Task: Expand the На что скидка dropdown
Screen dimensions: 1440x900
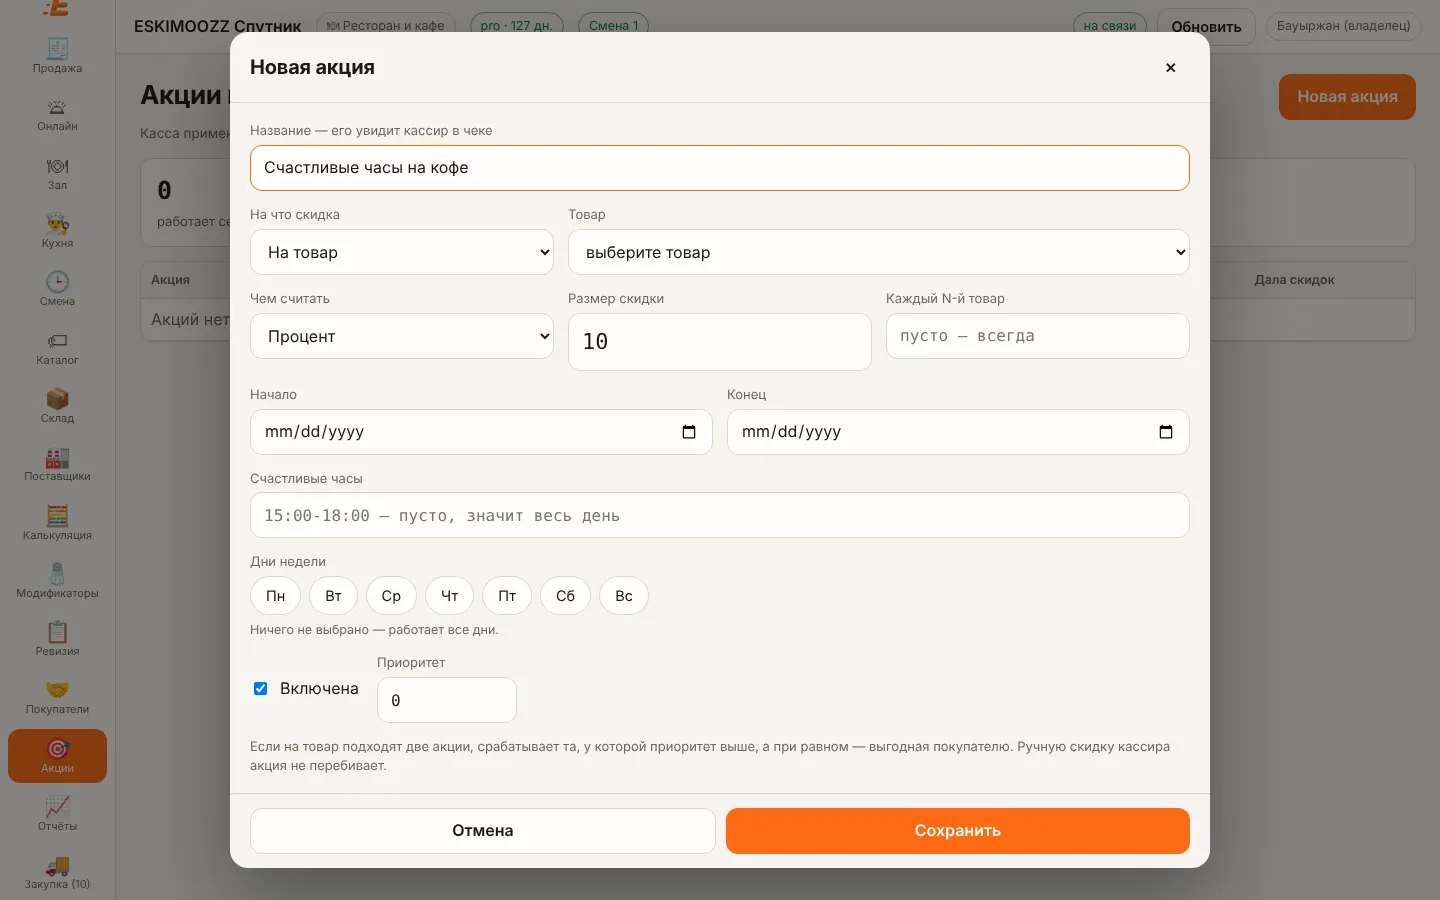Action: click(402, 252)
